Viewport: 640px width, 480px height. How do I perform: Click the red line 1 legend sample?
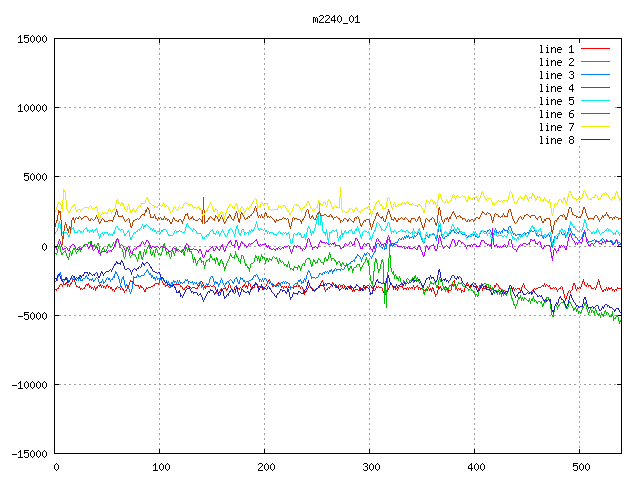[596, 49]
